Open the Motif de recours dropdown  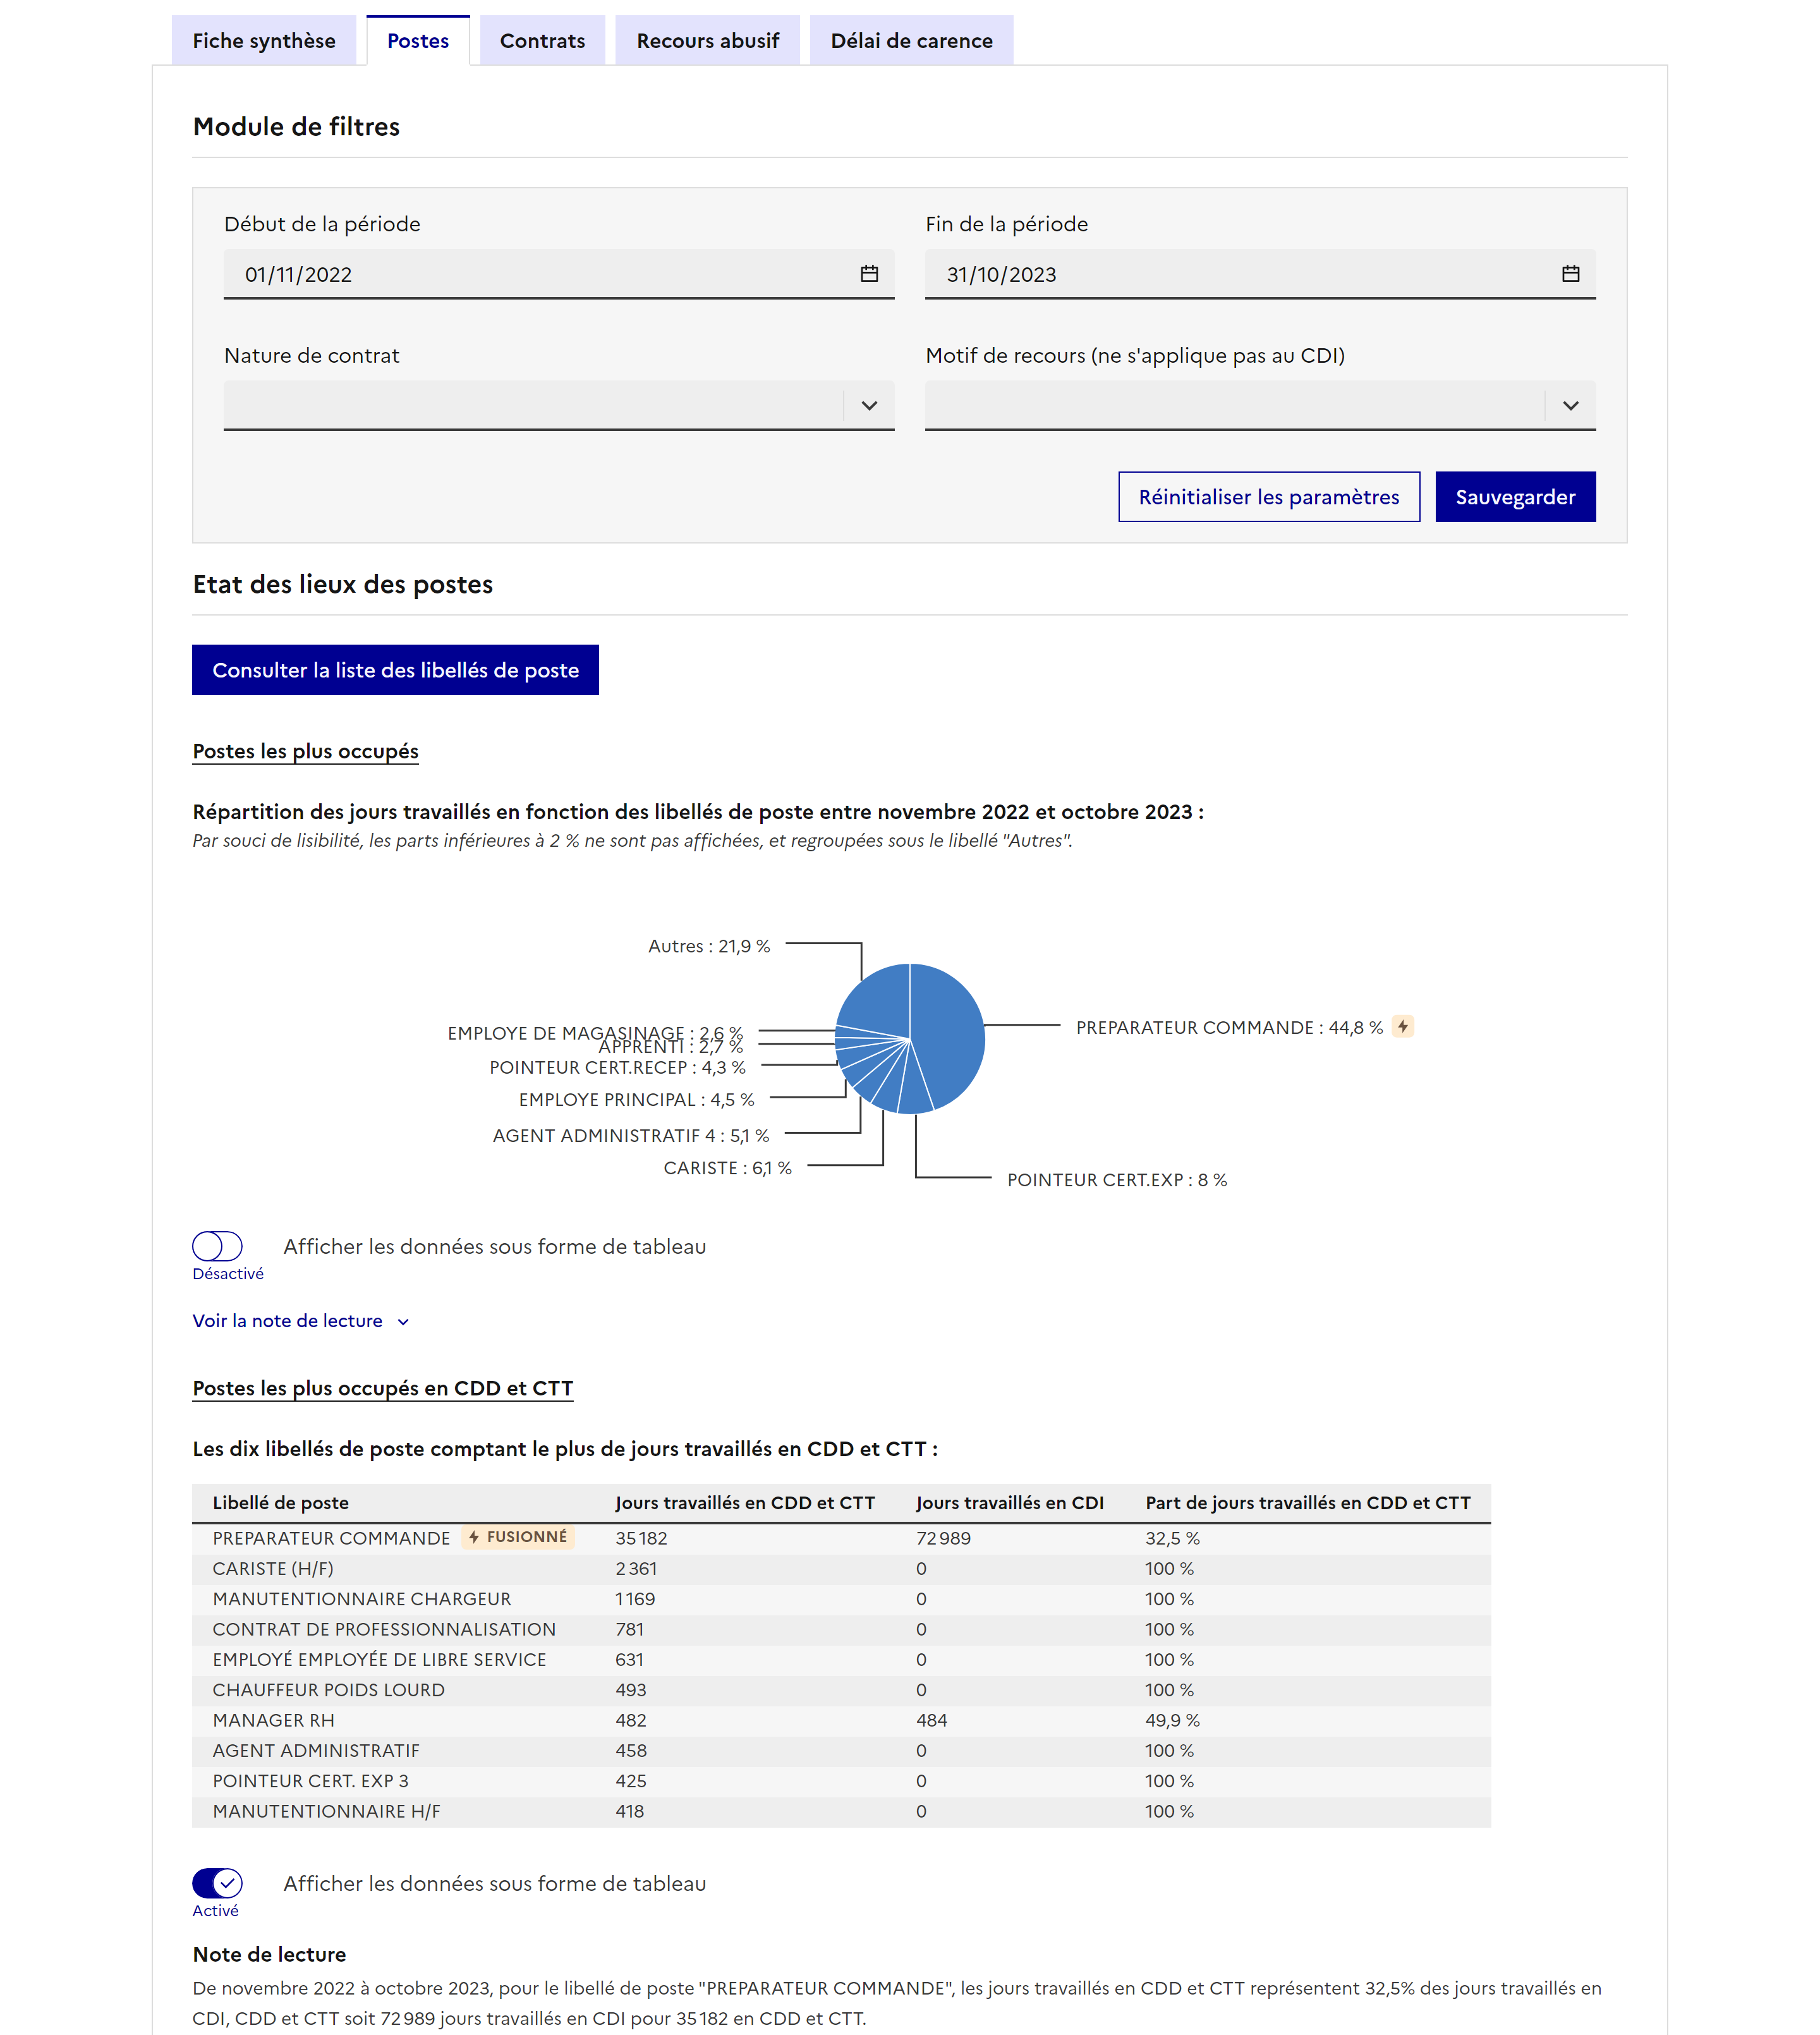[1259, 405]
